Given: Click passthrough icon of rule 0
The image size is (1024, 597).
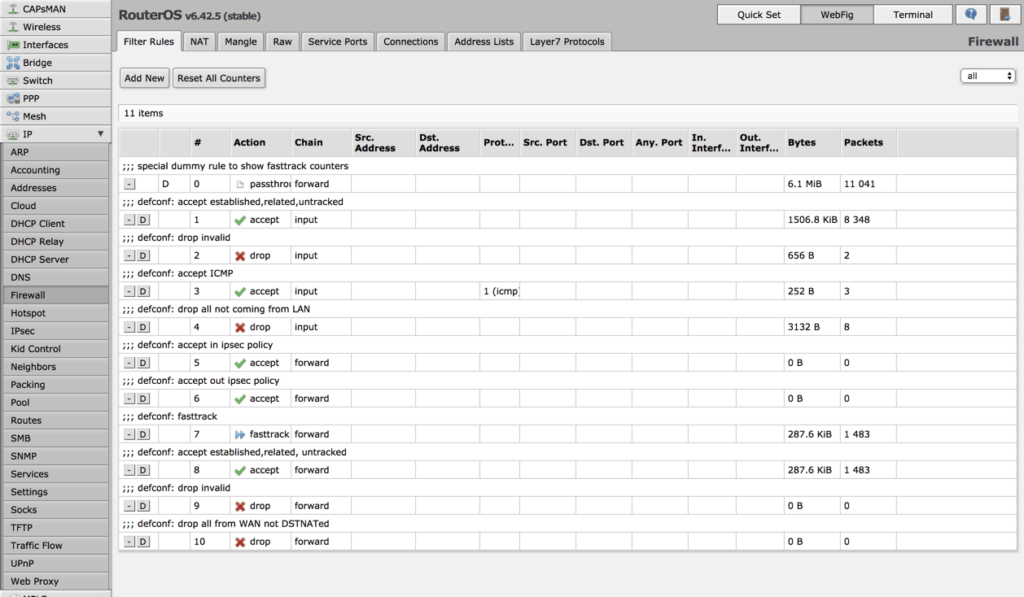Looking at the screenshot, I should (240, 184).
